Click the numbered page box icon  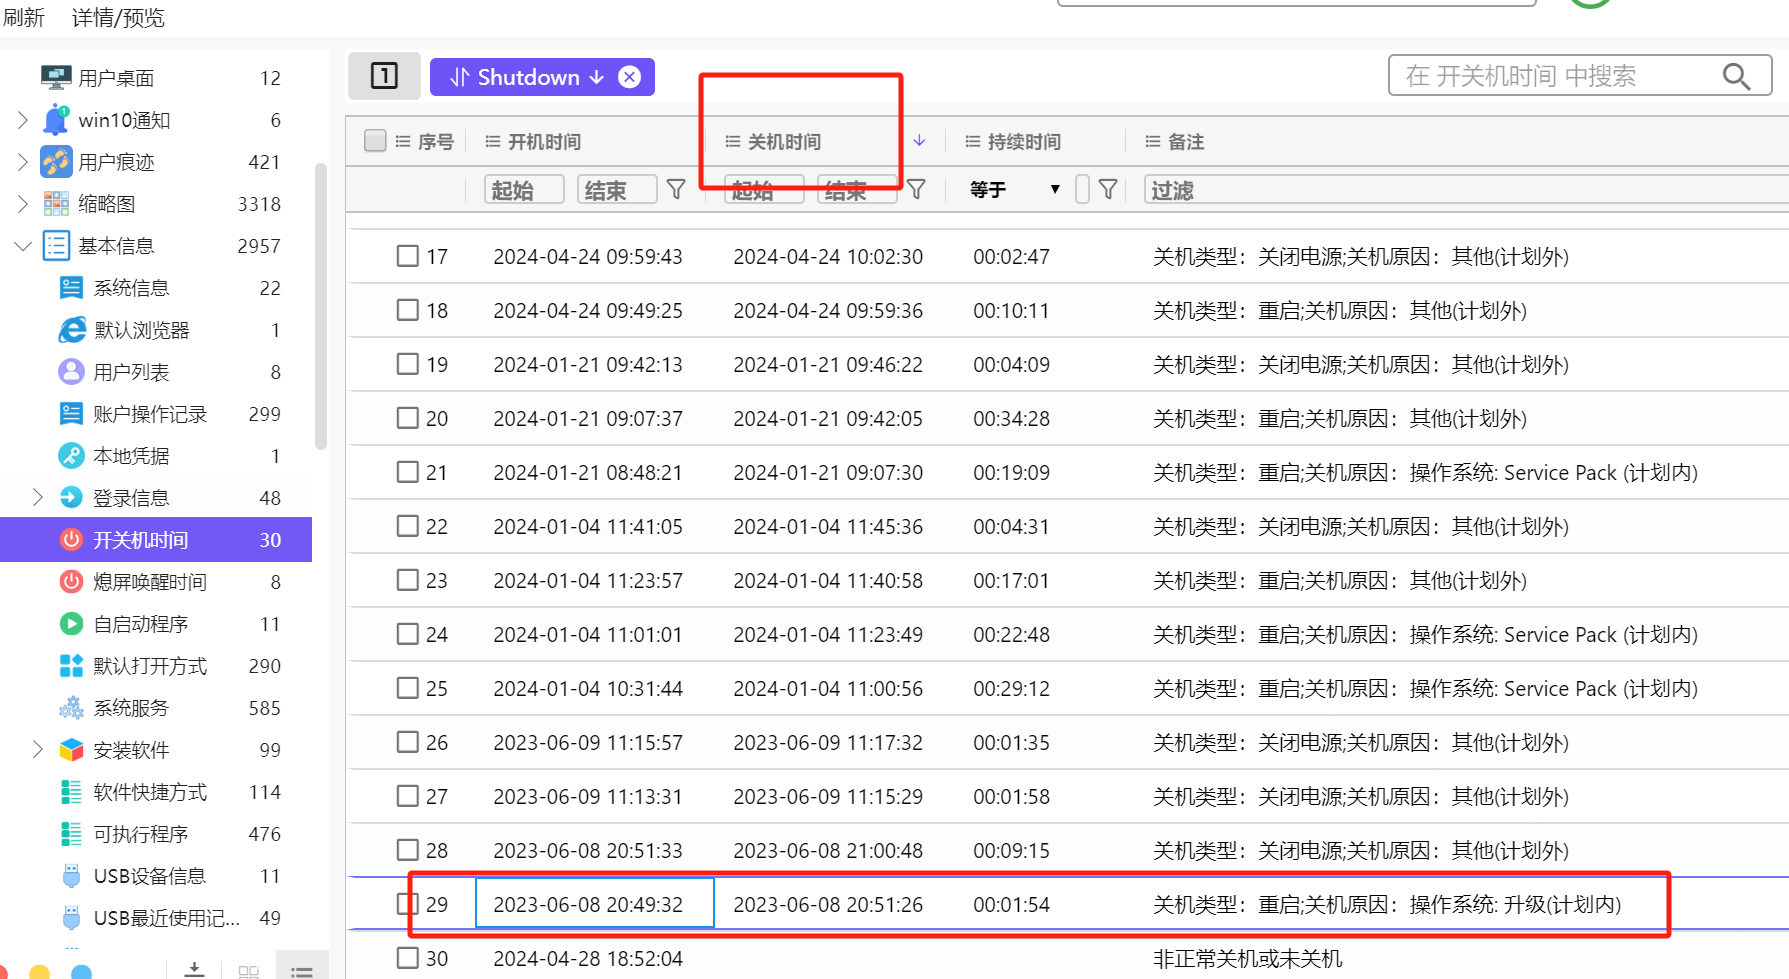coord(384,76)
